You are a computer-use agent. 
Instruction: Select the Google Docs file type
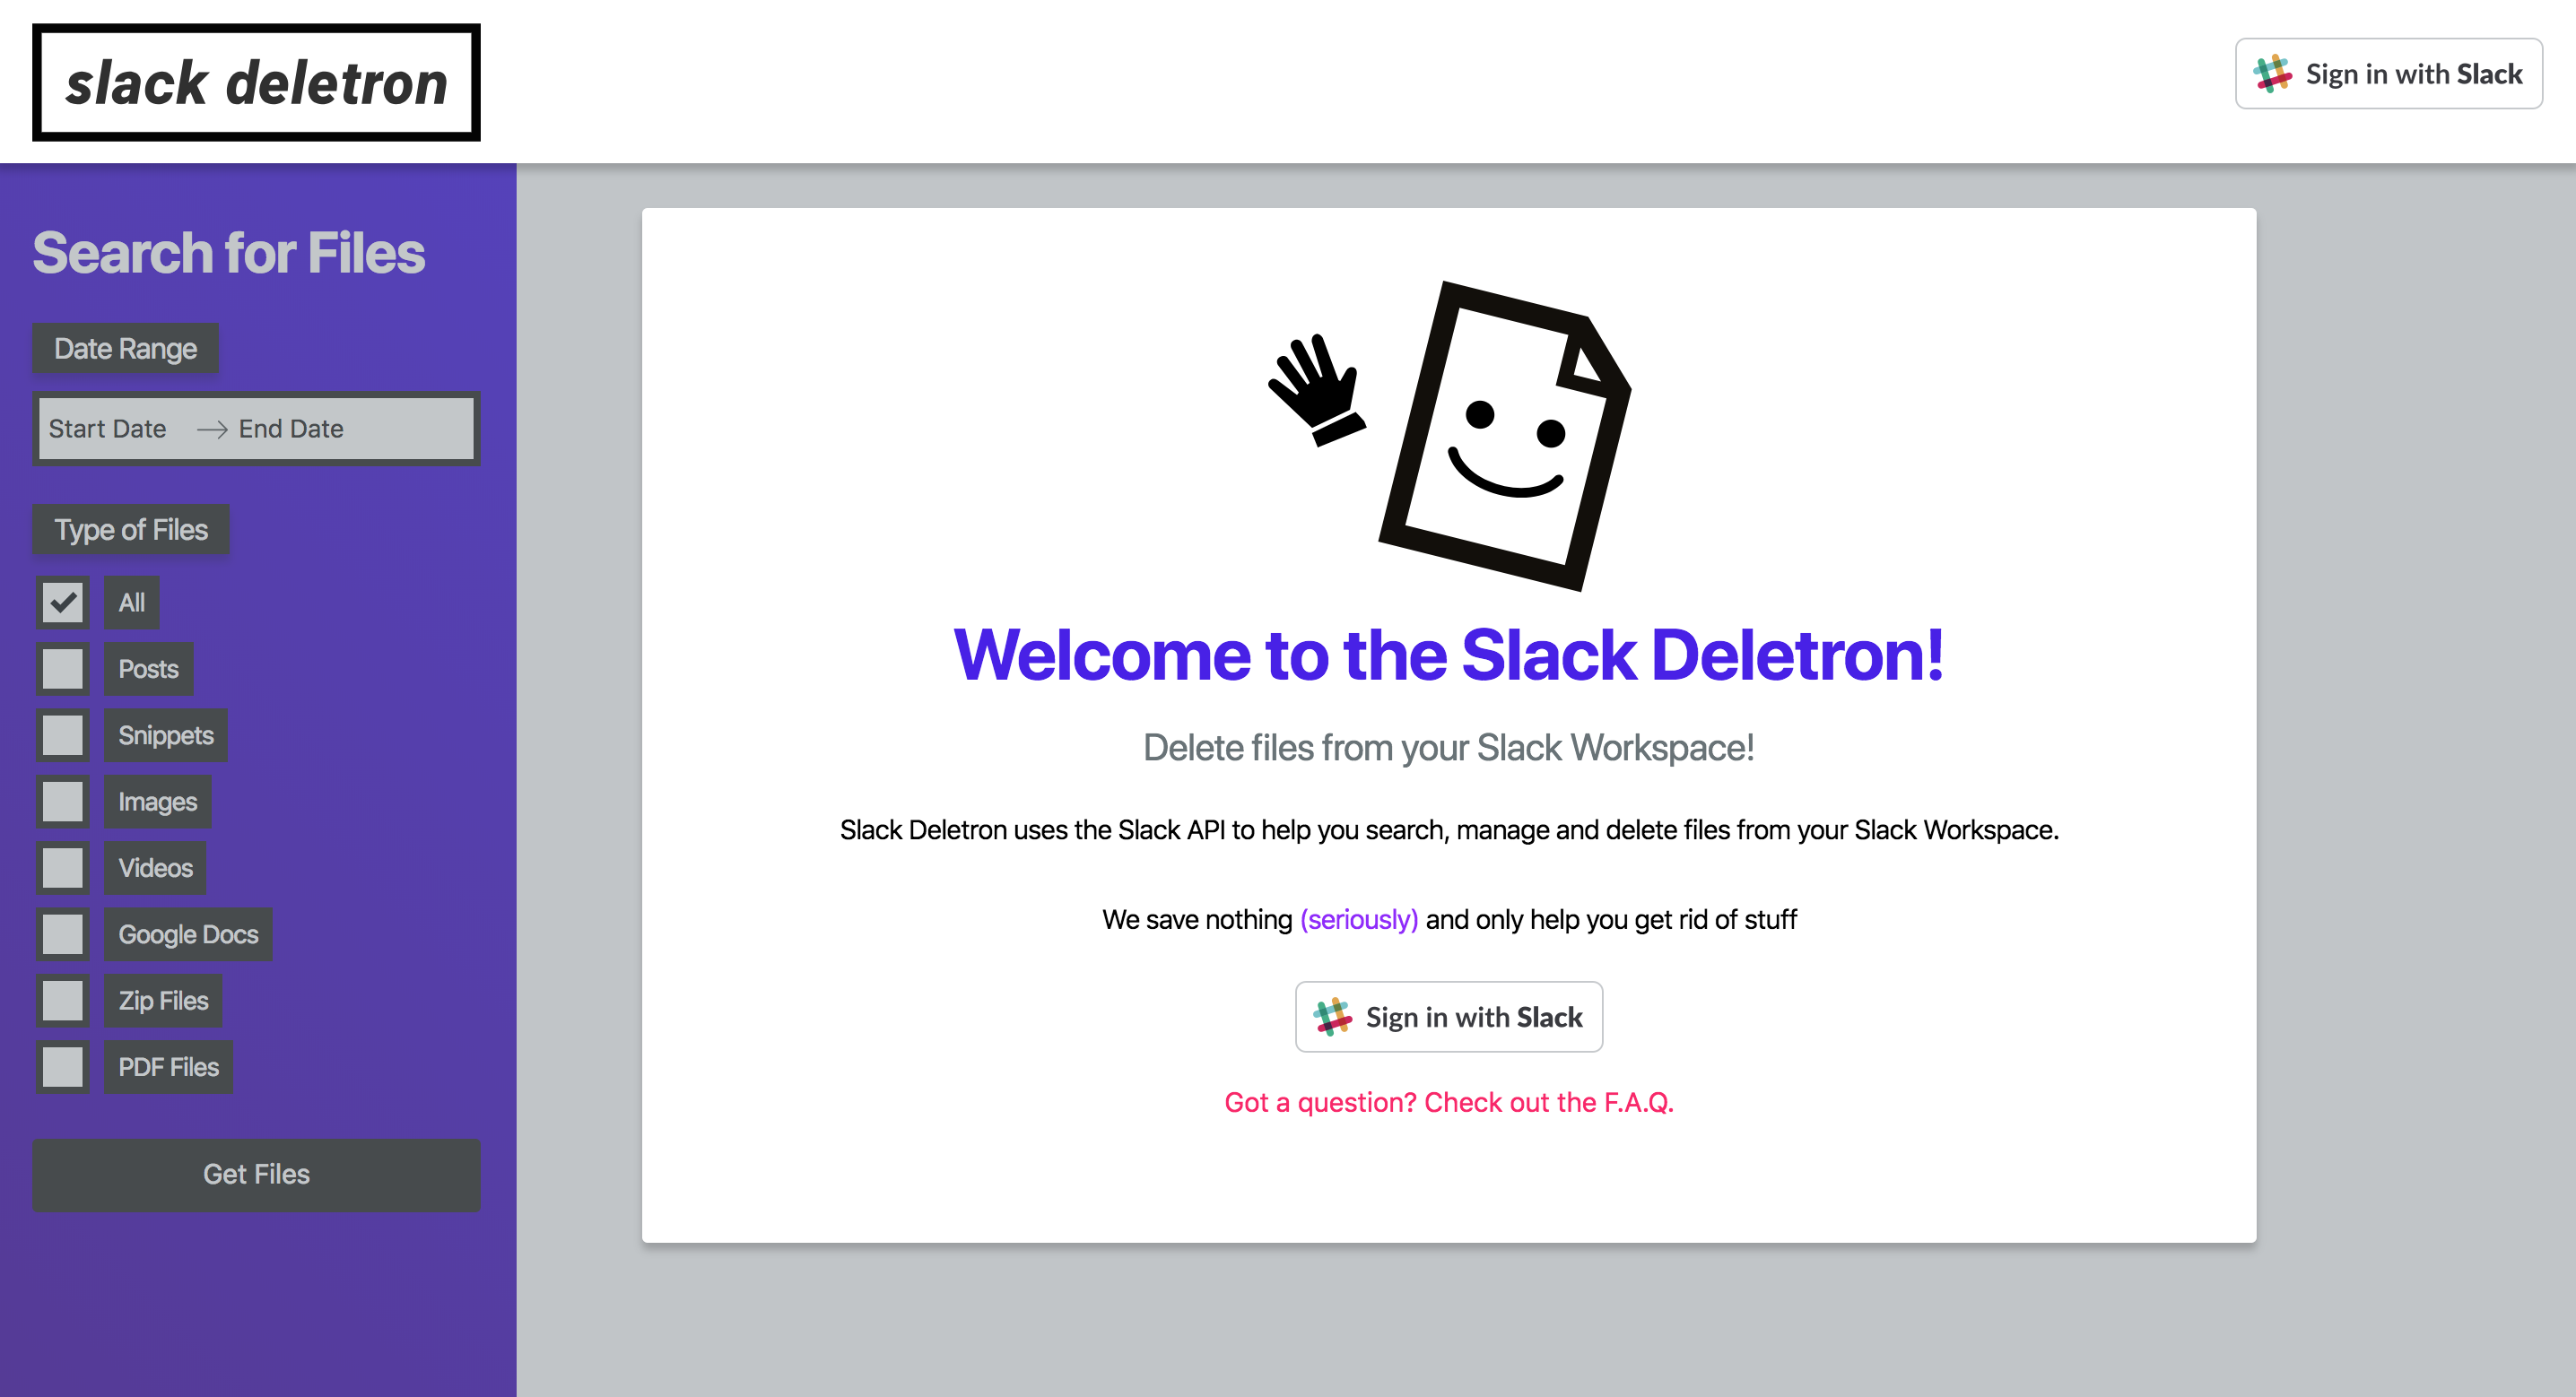[x=60, y=934]
